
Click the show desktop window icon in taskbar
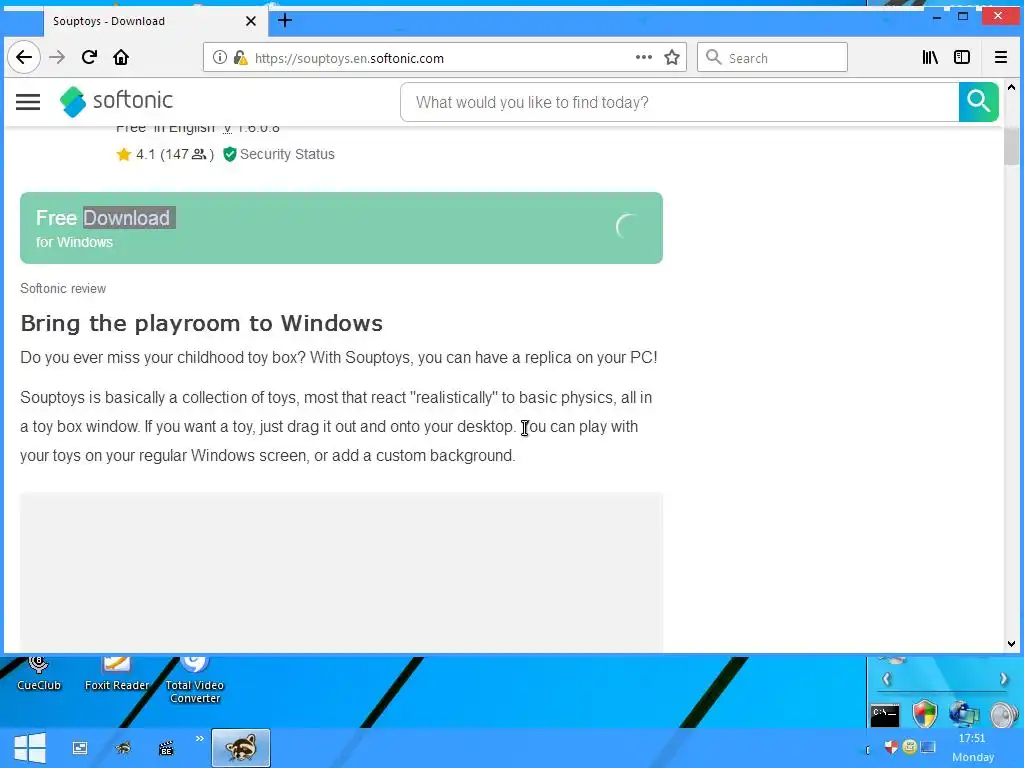(80, 748)
